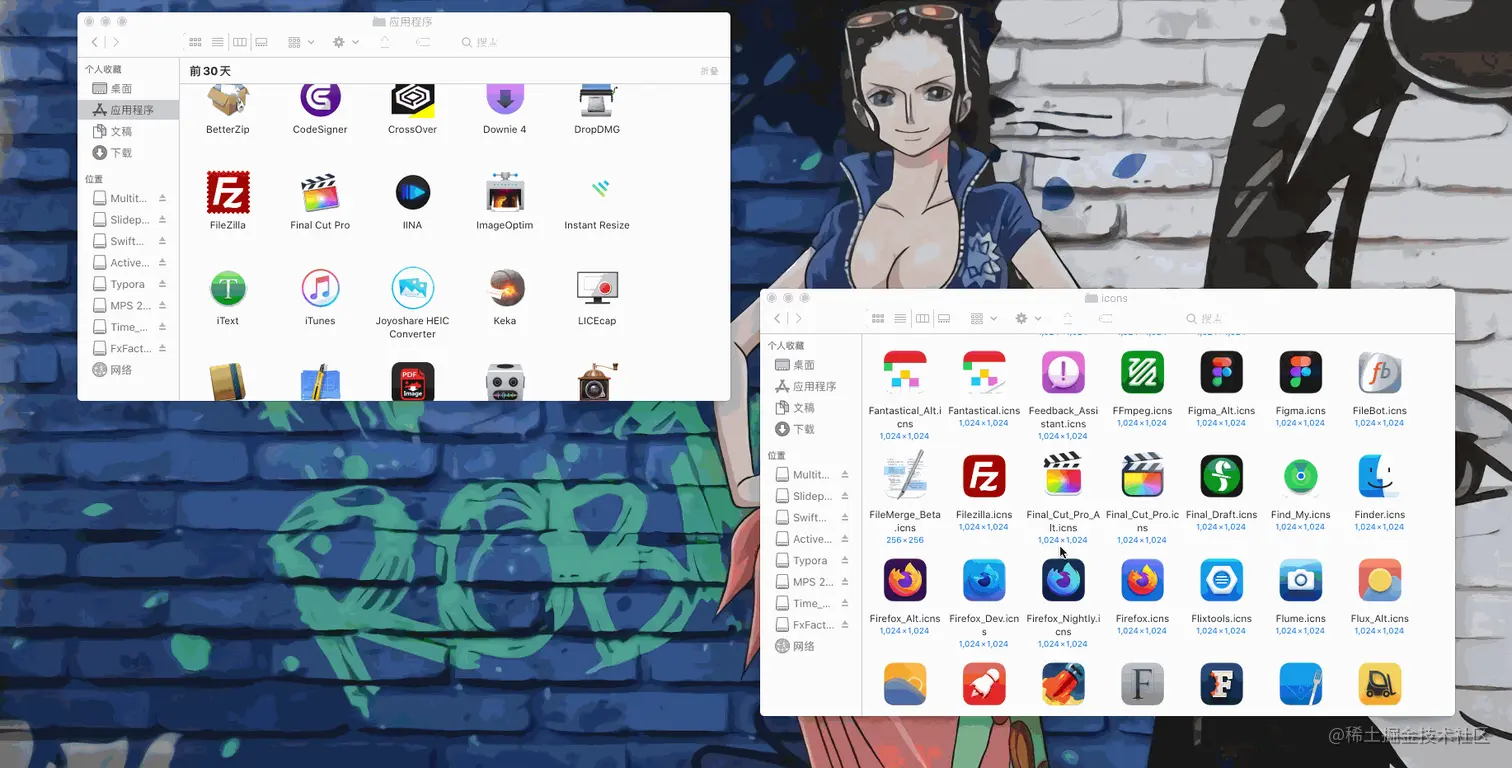Click the DropDMG app icon
The image size is (1512, 768).
point(597,101)
